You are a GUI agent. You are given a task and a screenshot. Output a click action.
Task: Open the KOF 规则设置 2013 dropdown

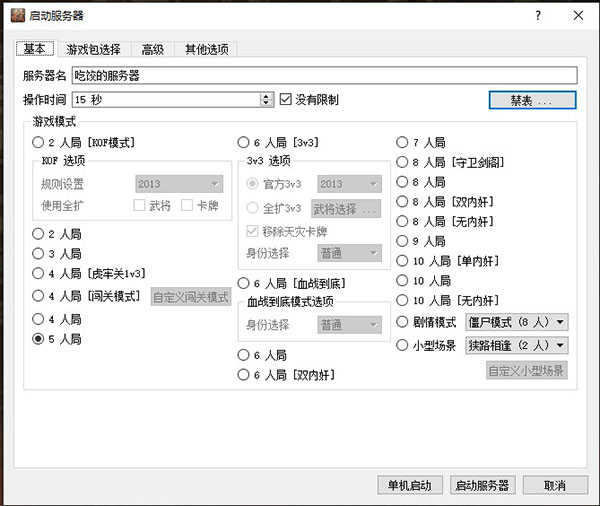click(x=179, y=184)
